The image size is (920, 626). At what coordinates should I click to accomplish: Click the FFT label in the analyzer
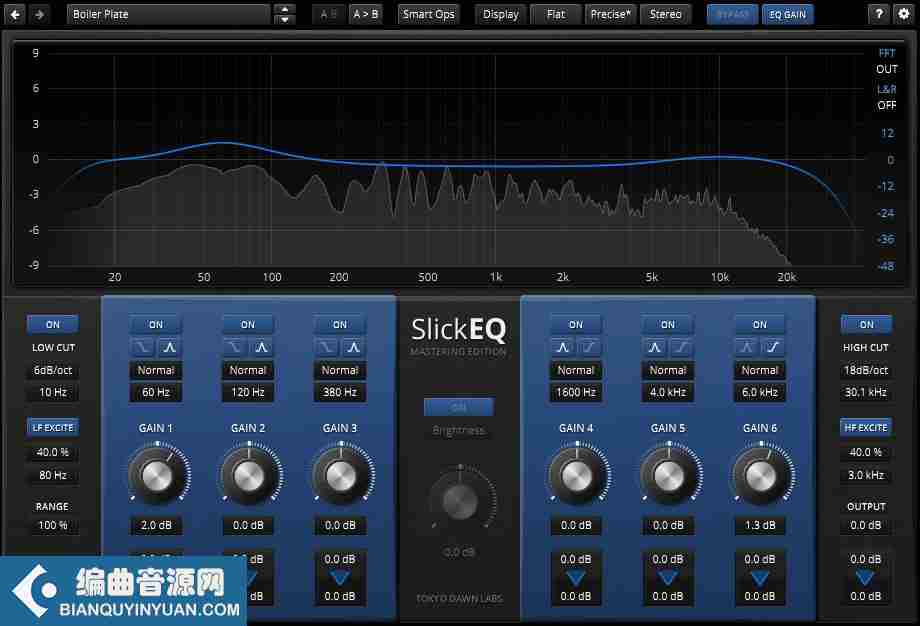coord(887,53)
